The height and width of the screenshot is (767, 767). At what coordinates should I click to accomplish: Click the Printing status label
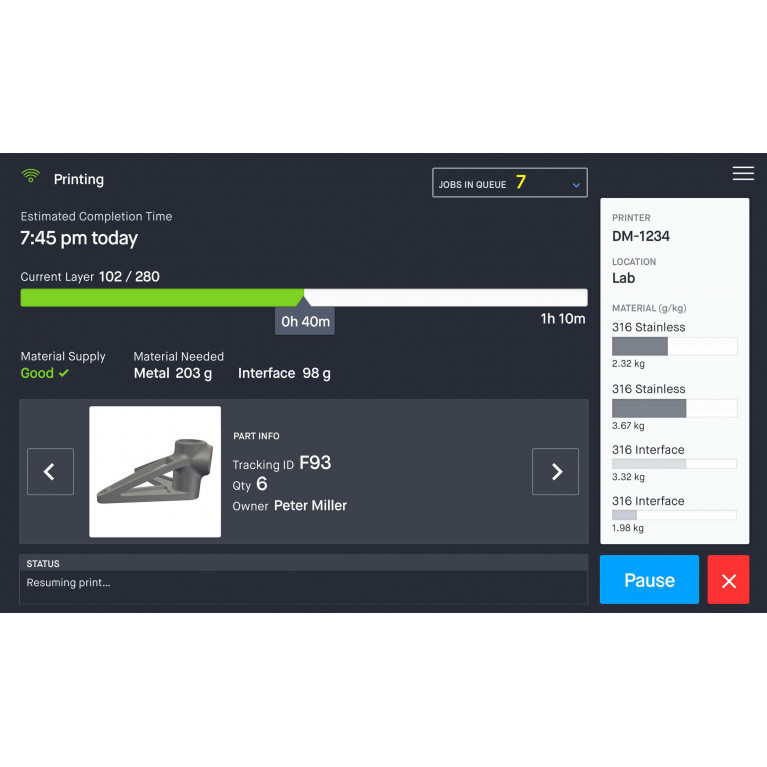[79, 180]
